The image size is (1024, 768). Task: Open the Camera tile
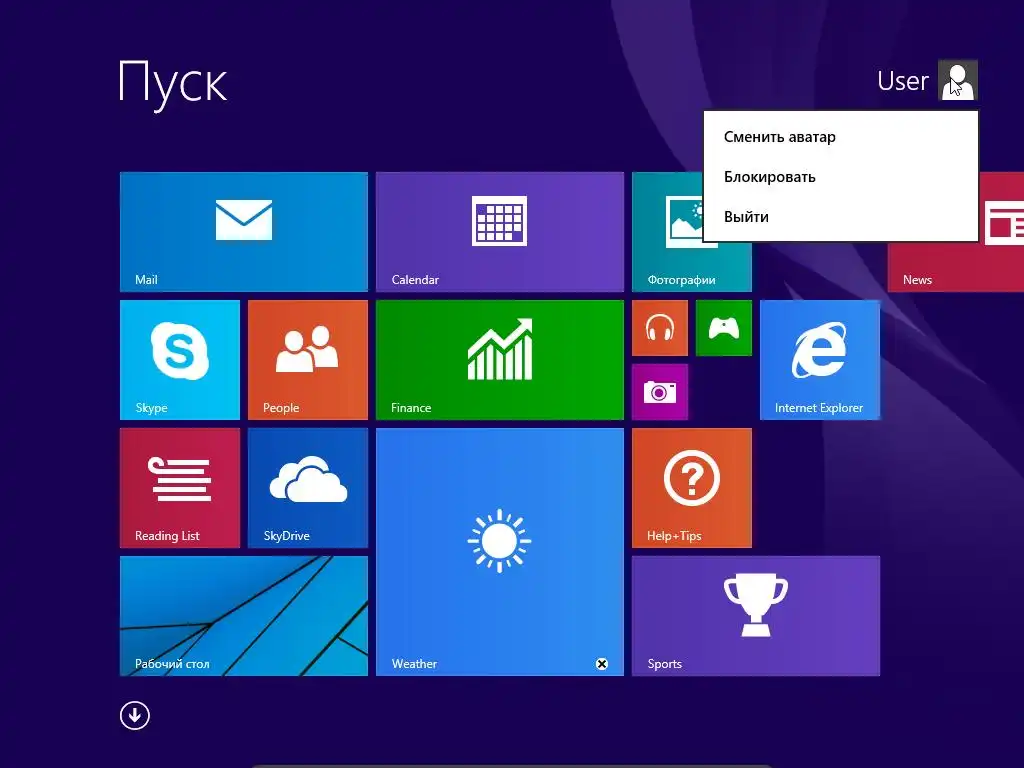click(x=660, y=392)
